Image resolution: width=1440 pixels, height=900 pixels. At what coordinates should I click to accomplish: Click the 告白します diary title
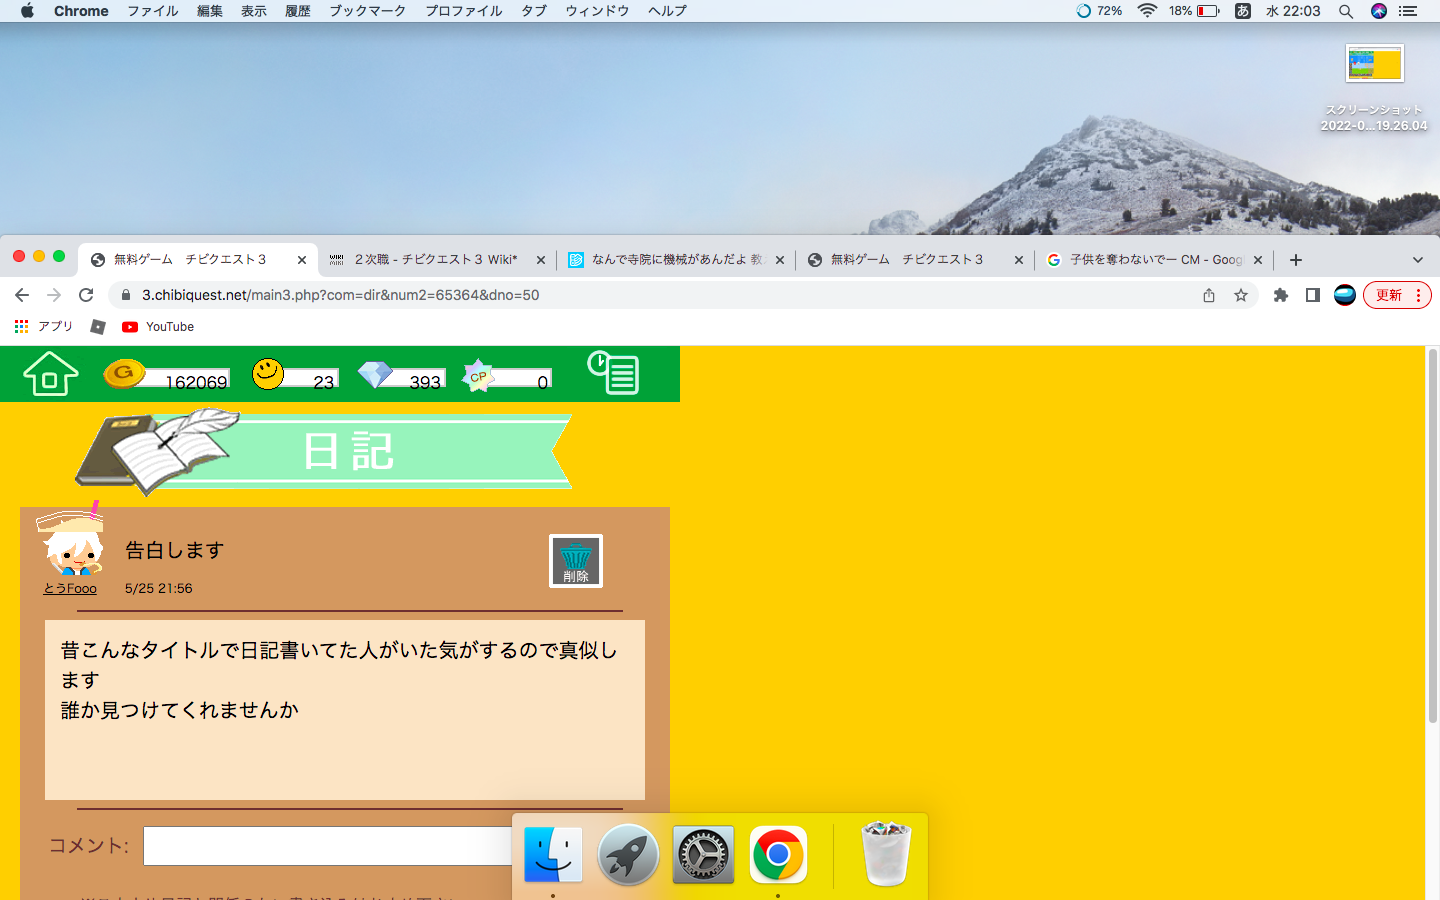coord(174,550)
